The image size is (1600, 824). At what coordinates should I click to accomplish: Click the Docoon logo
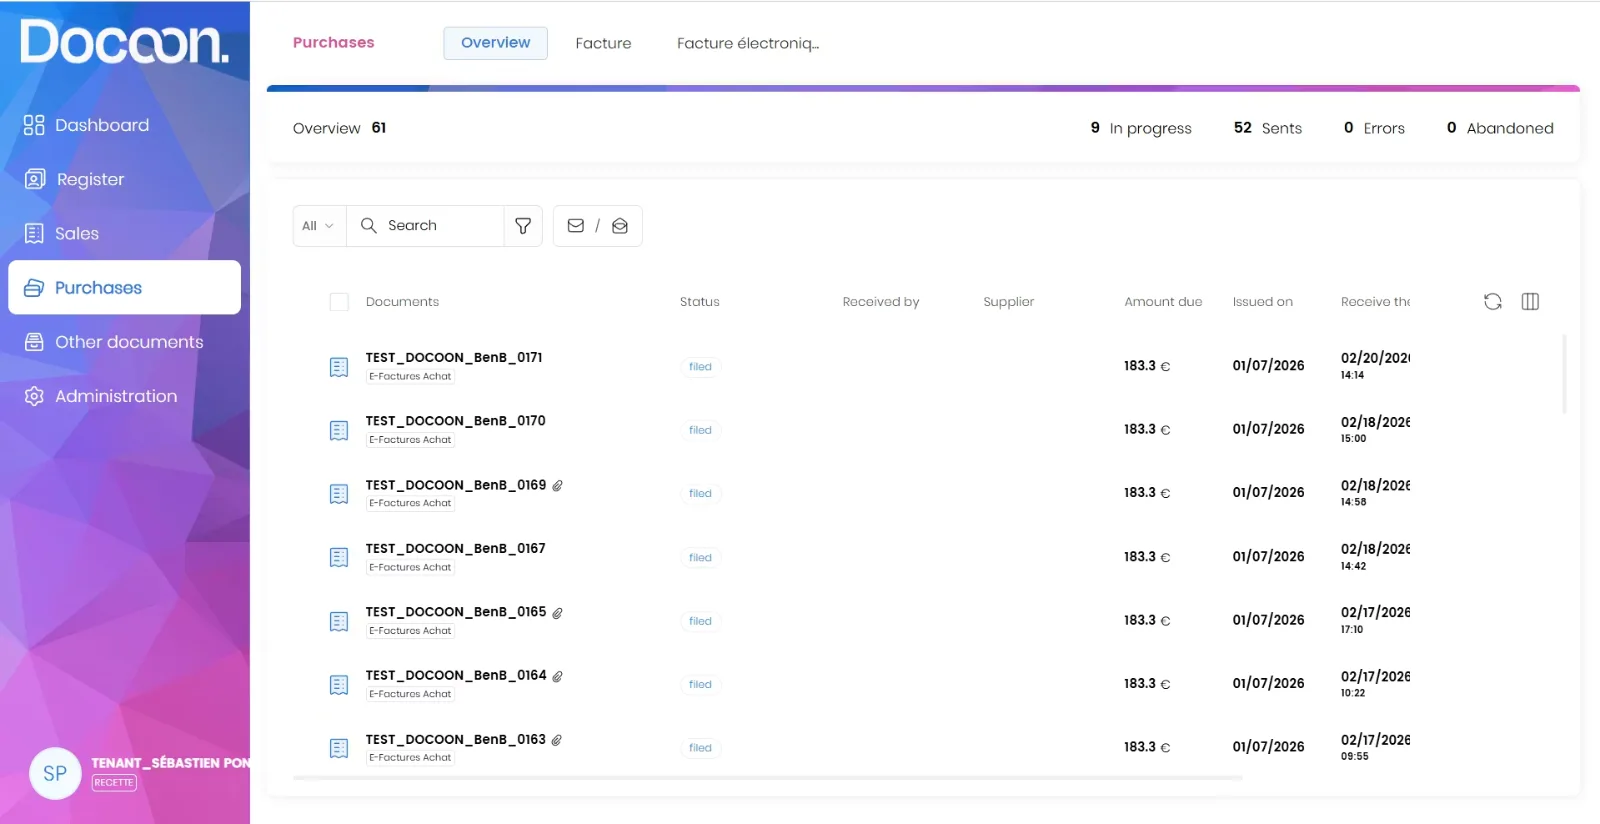point(124,42)
